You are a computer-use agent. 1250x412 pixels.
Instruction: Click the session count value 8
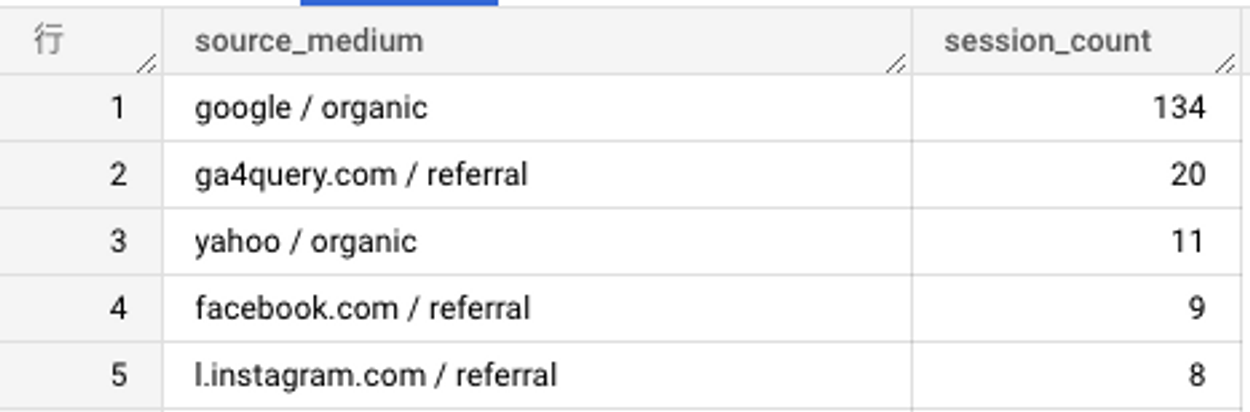(1197, 375)
